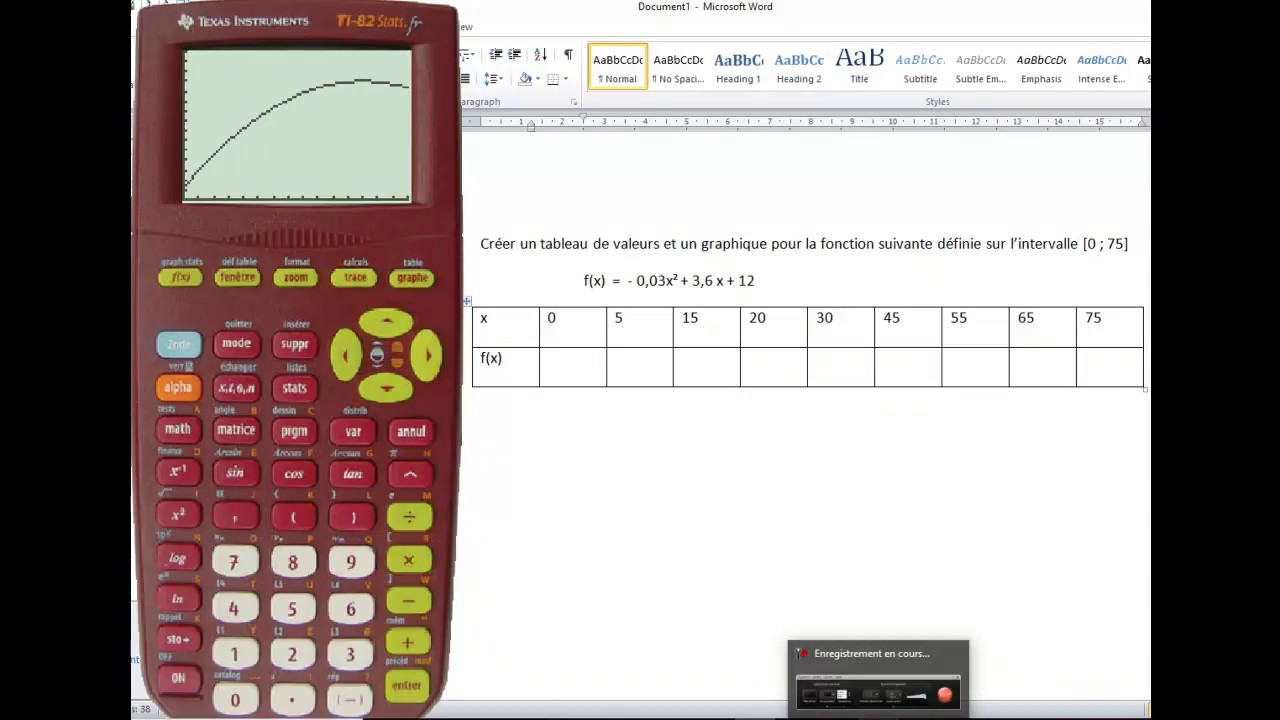Click the var key
Screen dimensions: 1280x720
353,431
